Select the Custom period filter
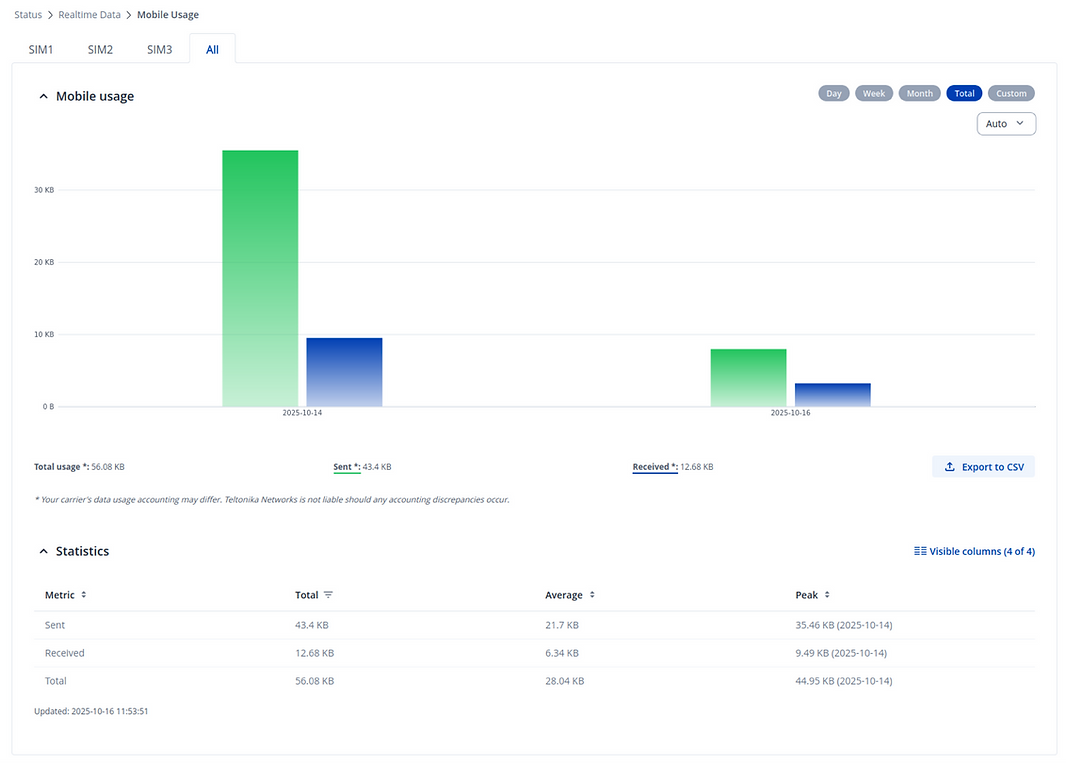The image size is (1066, 764). point(1010,92)
